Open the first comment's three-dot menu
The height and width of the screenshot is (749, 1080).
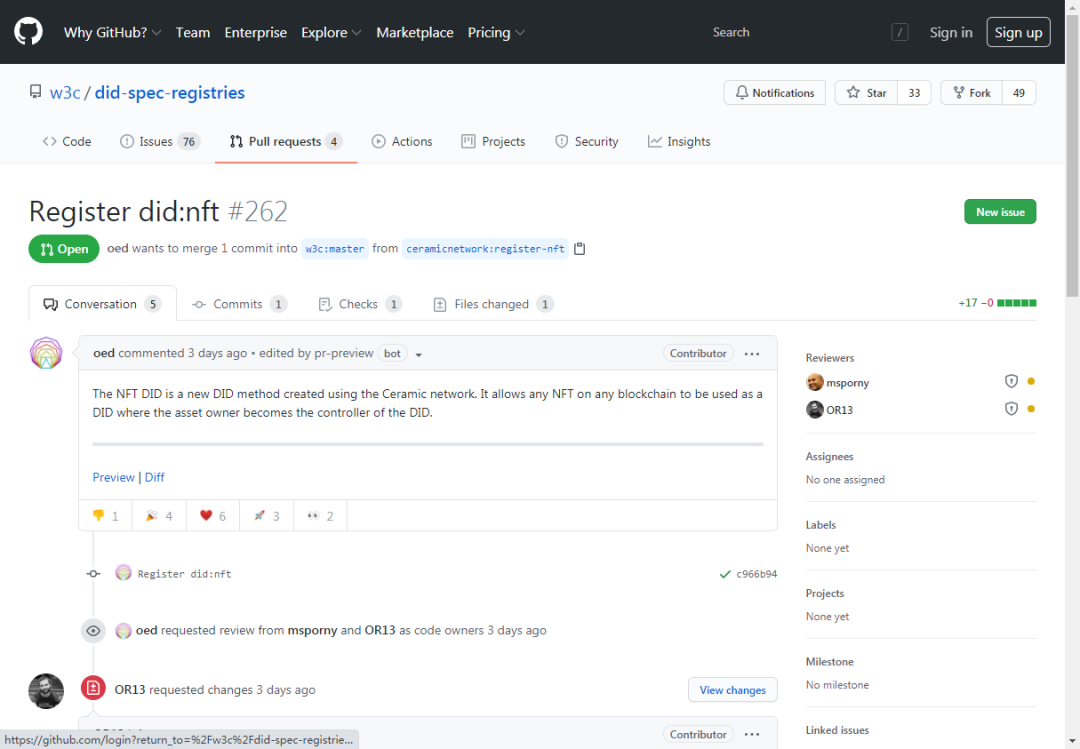[752, 353]
